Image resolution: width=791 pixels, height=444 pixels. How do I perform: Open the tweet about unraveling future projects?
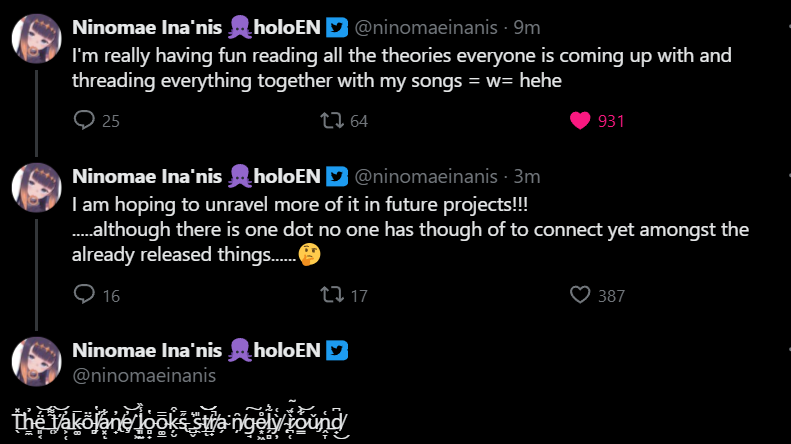click(x=300, y=204)
